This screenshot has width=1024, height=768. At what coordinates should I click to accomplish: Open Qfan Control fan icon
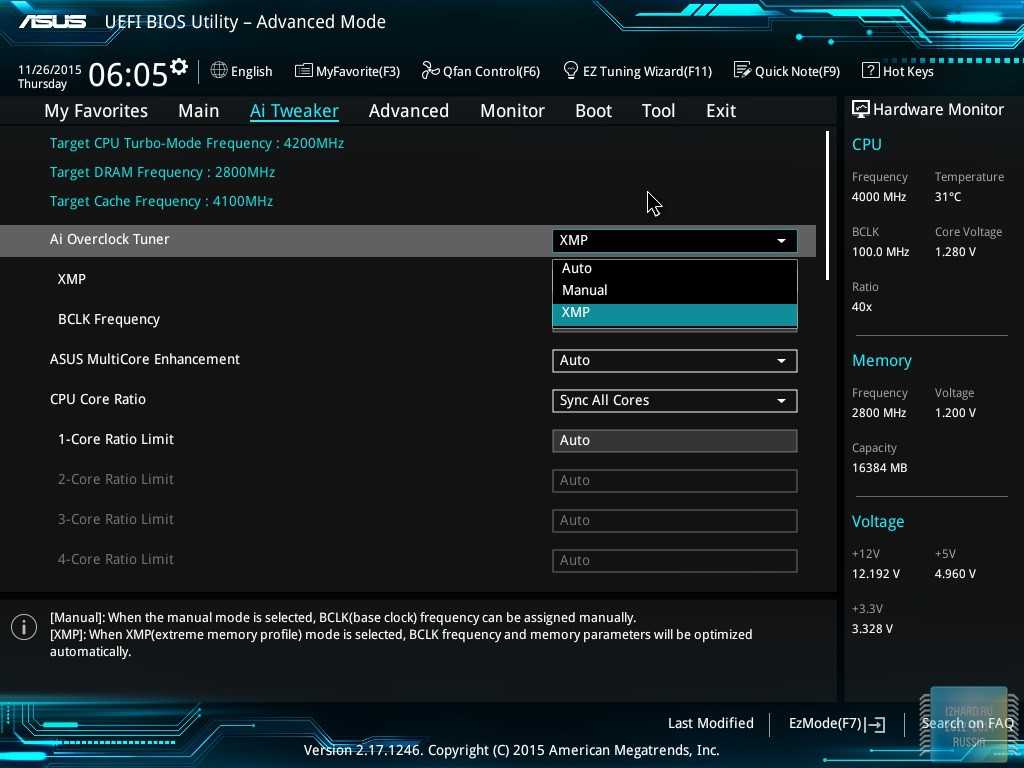pos(430,71)
